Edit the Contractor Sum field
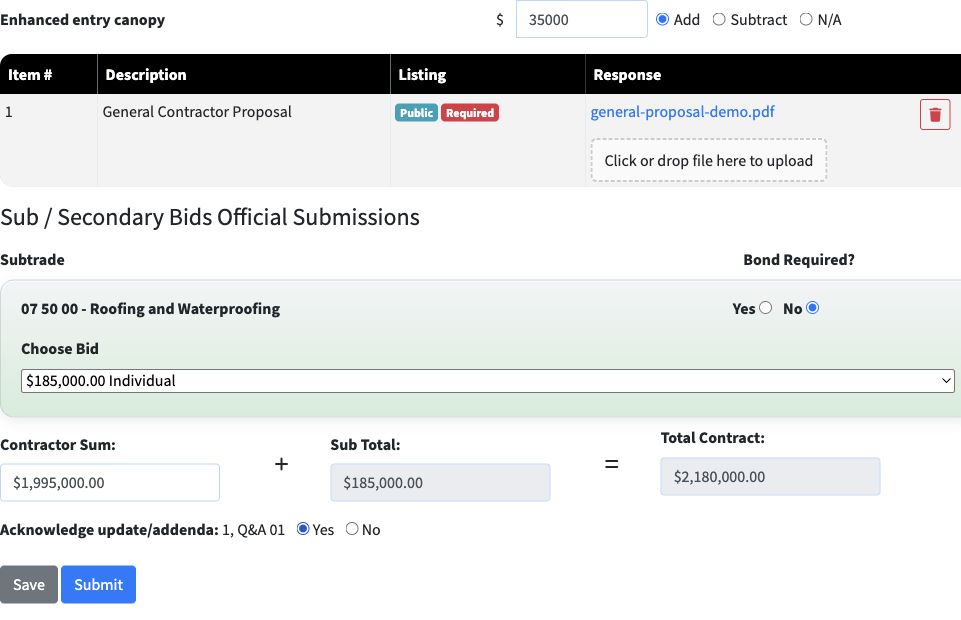961x620 pixels. click(110, 483)
